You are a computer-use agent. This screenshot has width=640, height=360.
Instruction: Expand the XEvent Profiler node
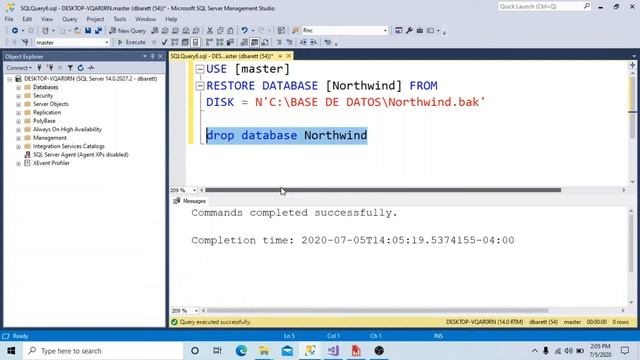pyautogui.click(x=18, y=163)
